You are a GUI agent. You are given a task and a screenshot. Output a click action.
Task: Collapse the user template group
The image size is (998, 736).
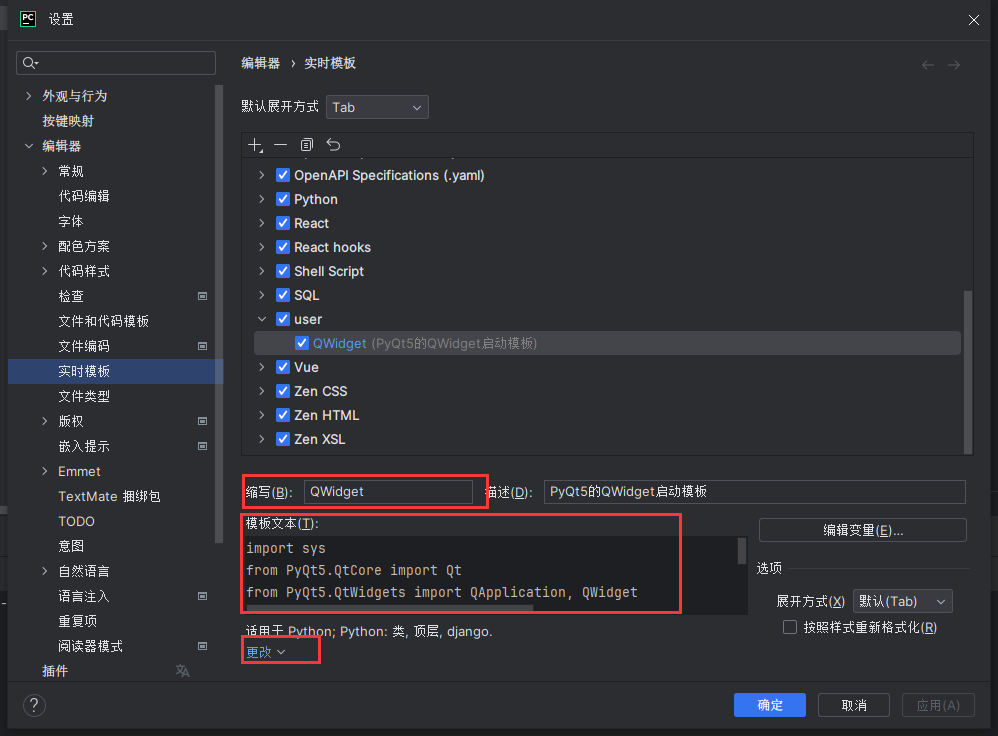pos(262,319)
